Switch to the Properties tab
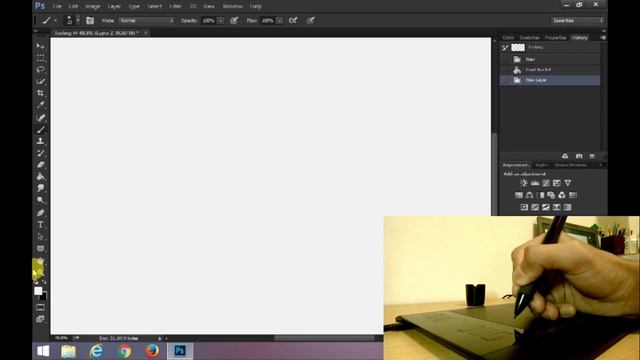 (556, 38)
